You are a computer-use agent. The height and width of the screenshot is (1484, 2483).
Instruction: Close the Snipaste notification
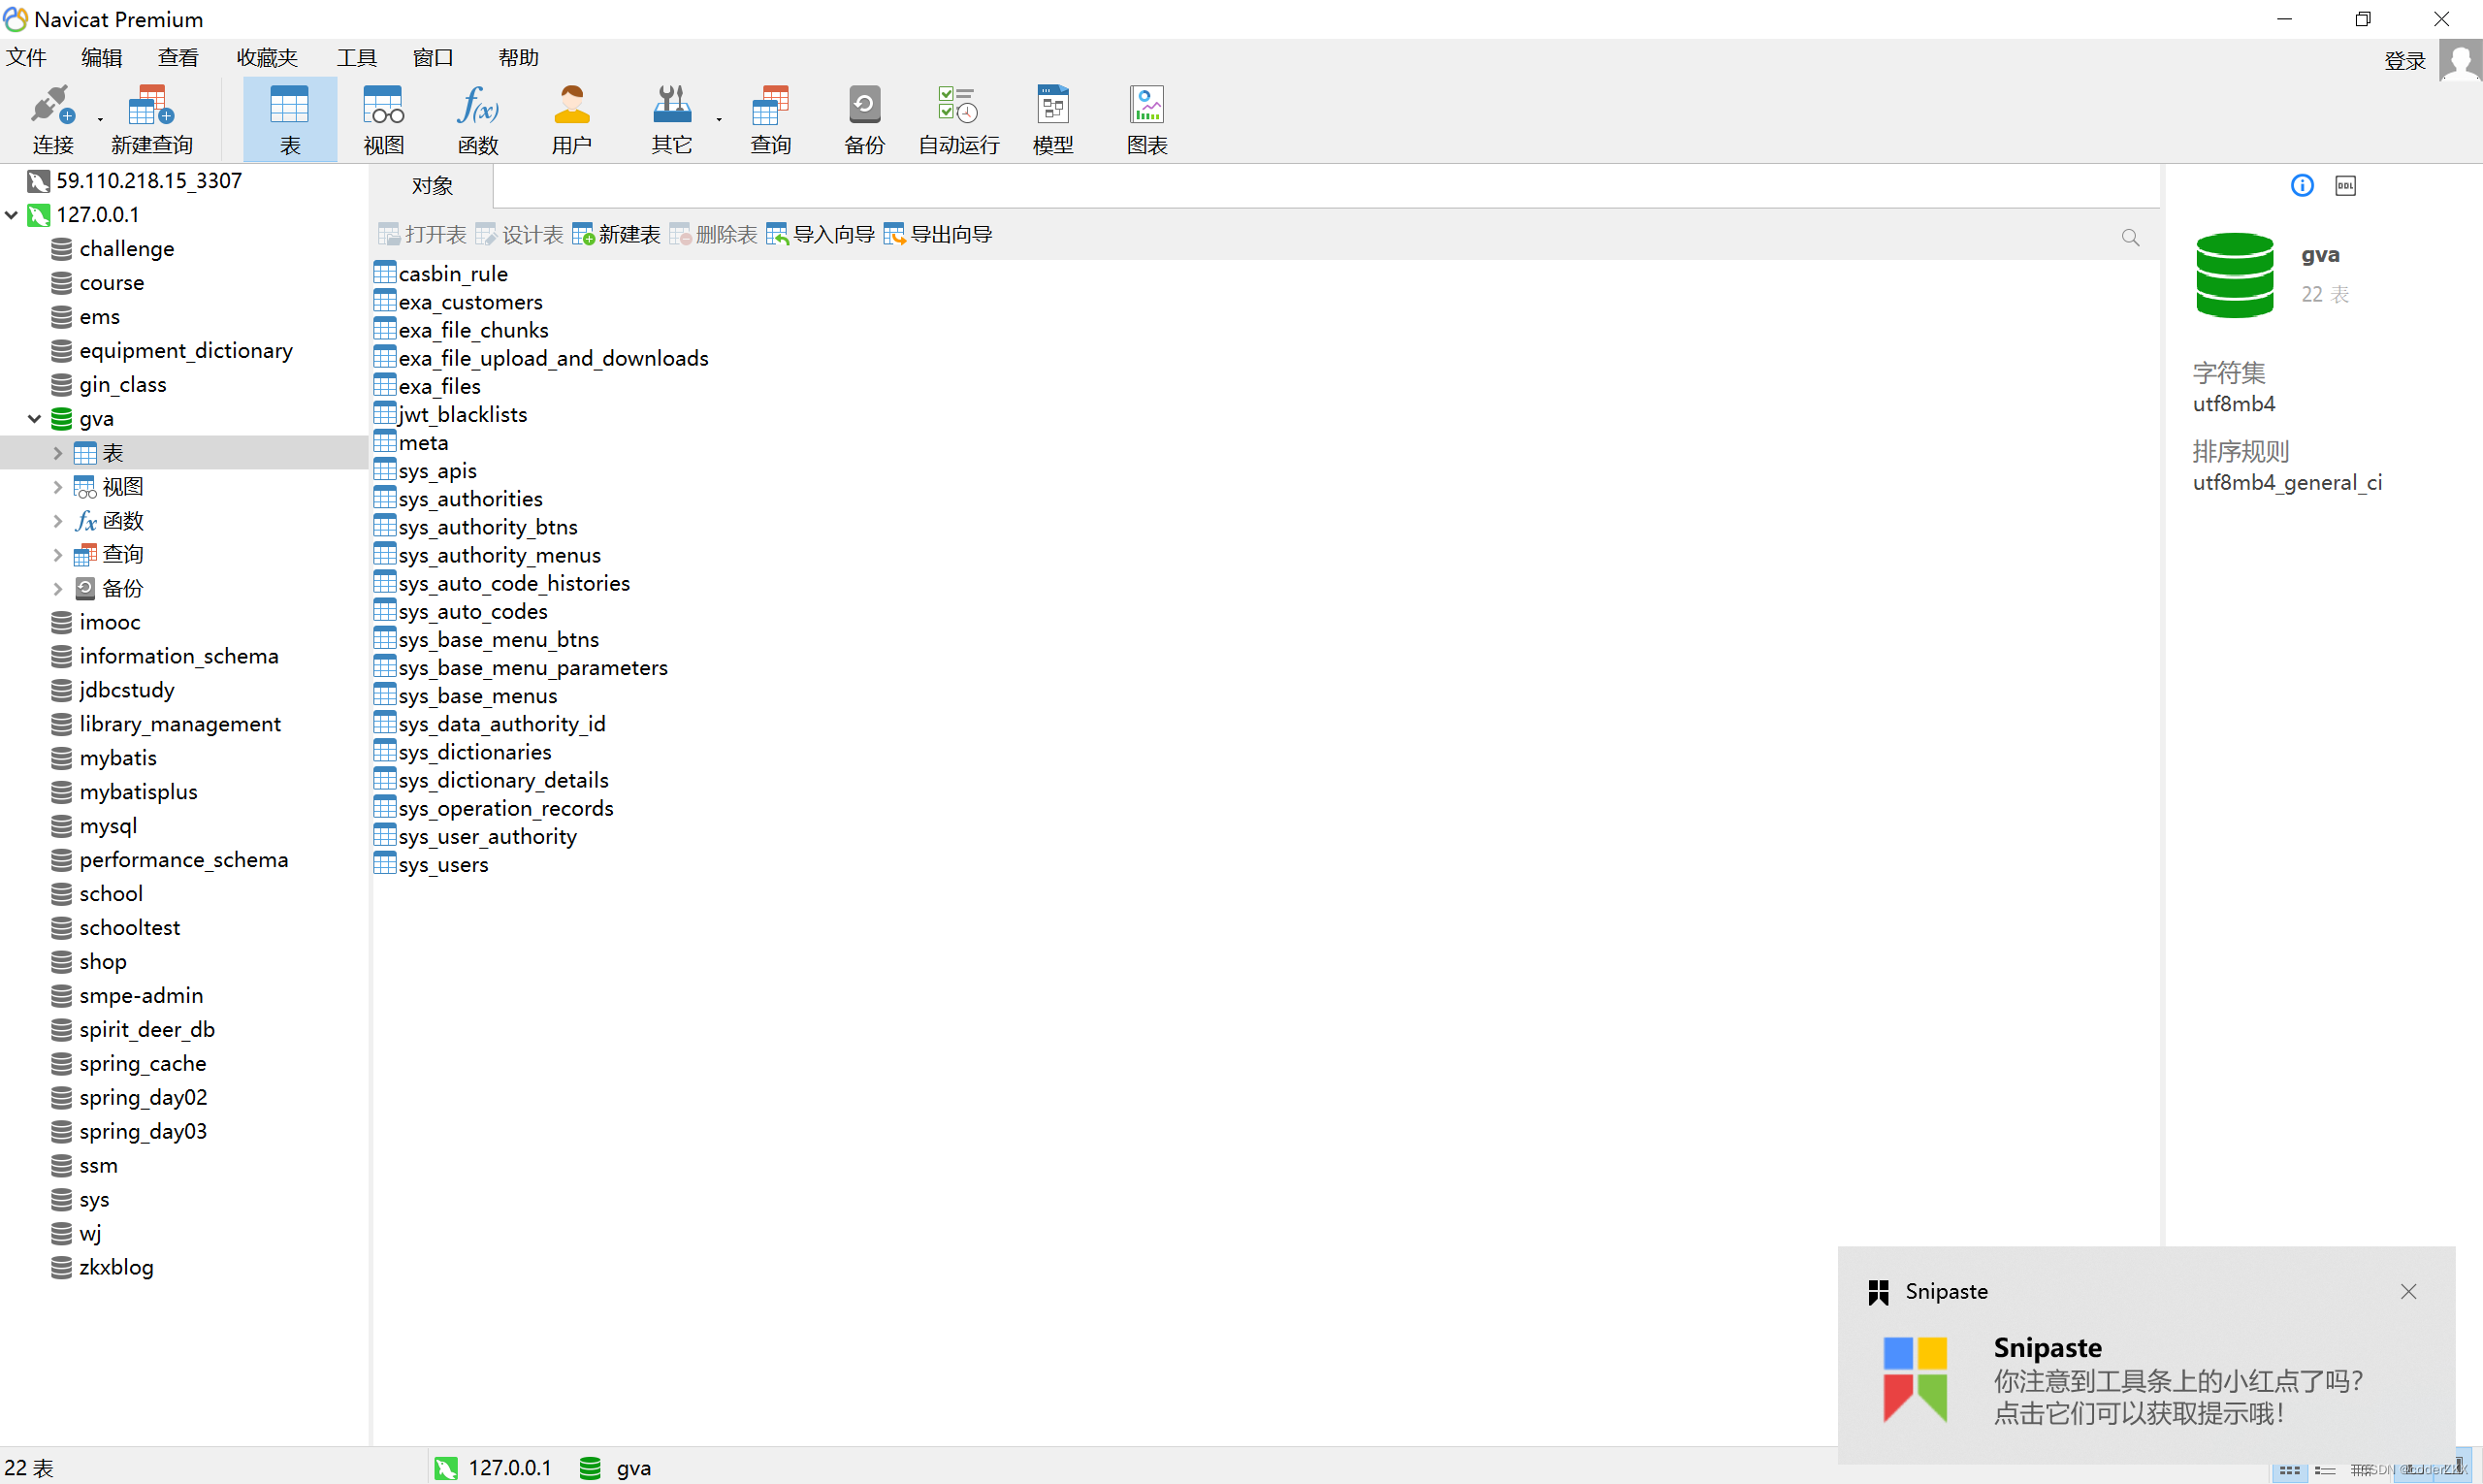point(2408,1292)
